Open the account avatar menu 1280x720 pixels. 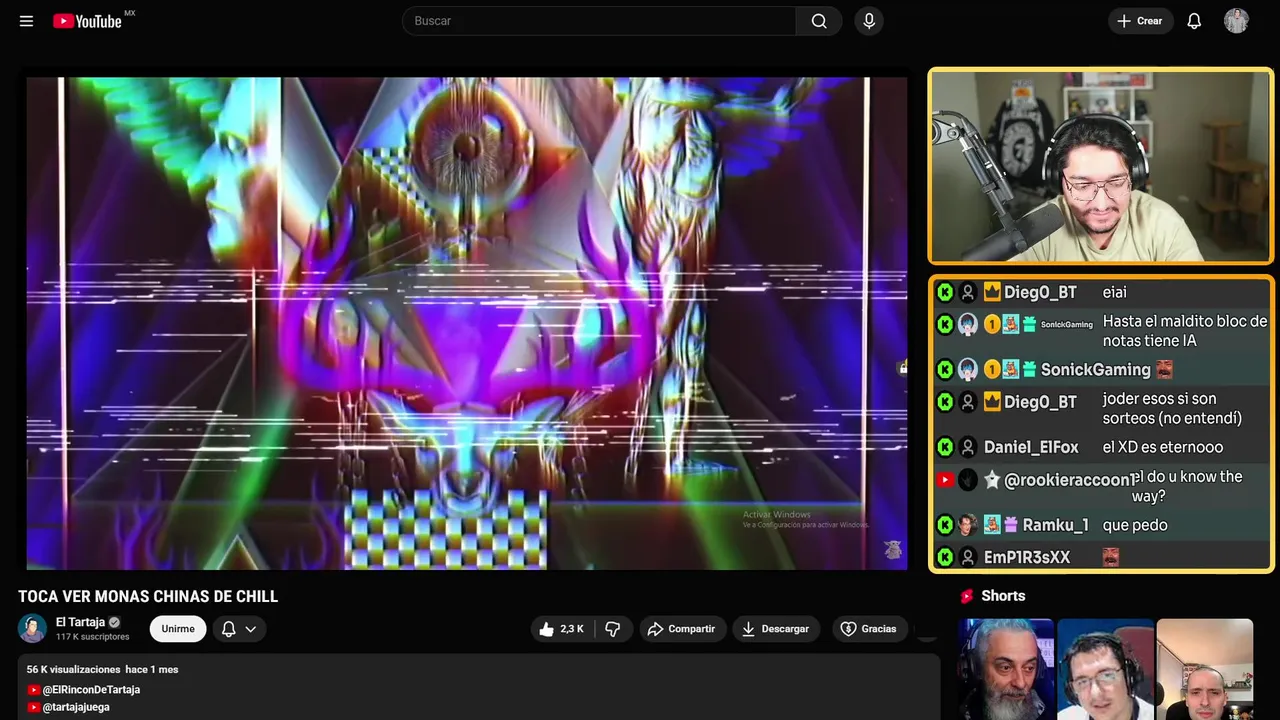coord(1236,21)
